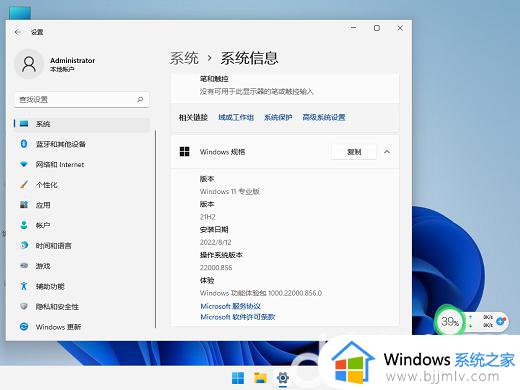Open the 域或工作组 link
The image size is (520, 390).
click(x=236, y=117)
